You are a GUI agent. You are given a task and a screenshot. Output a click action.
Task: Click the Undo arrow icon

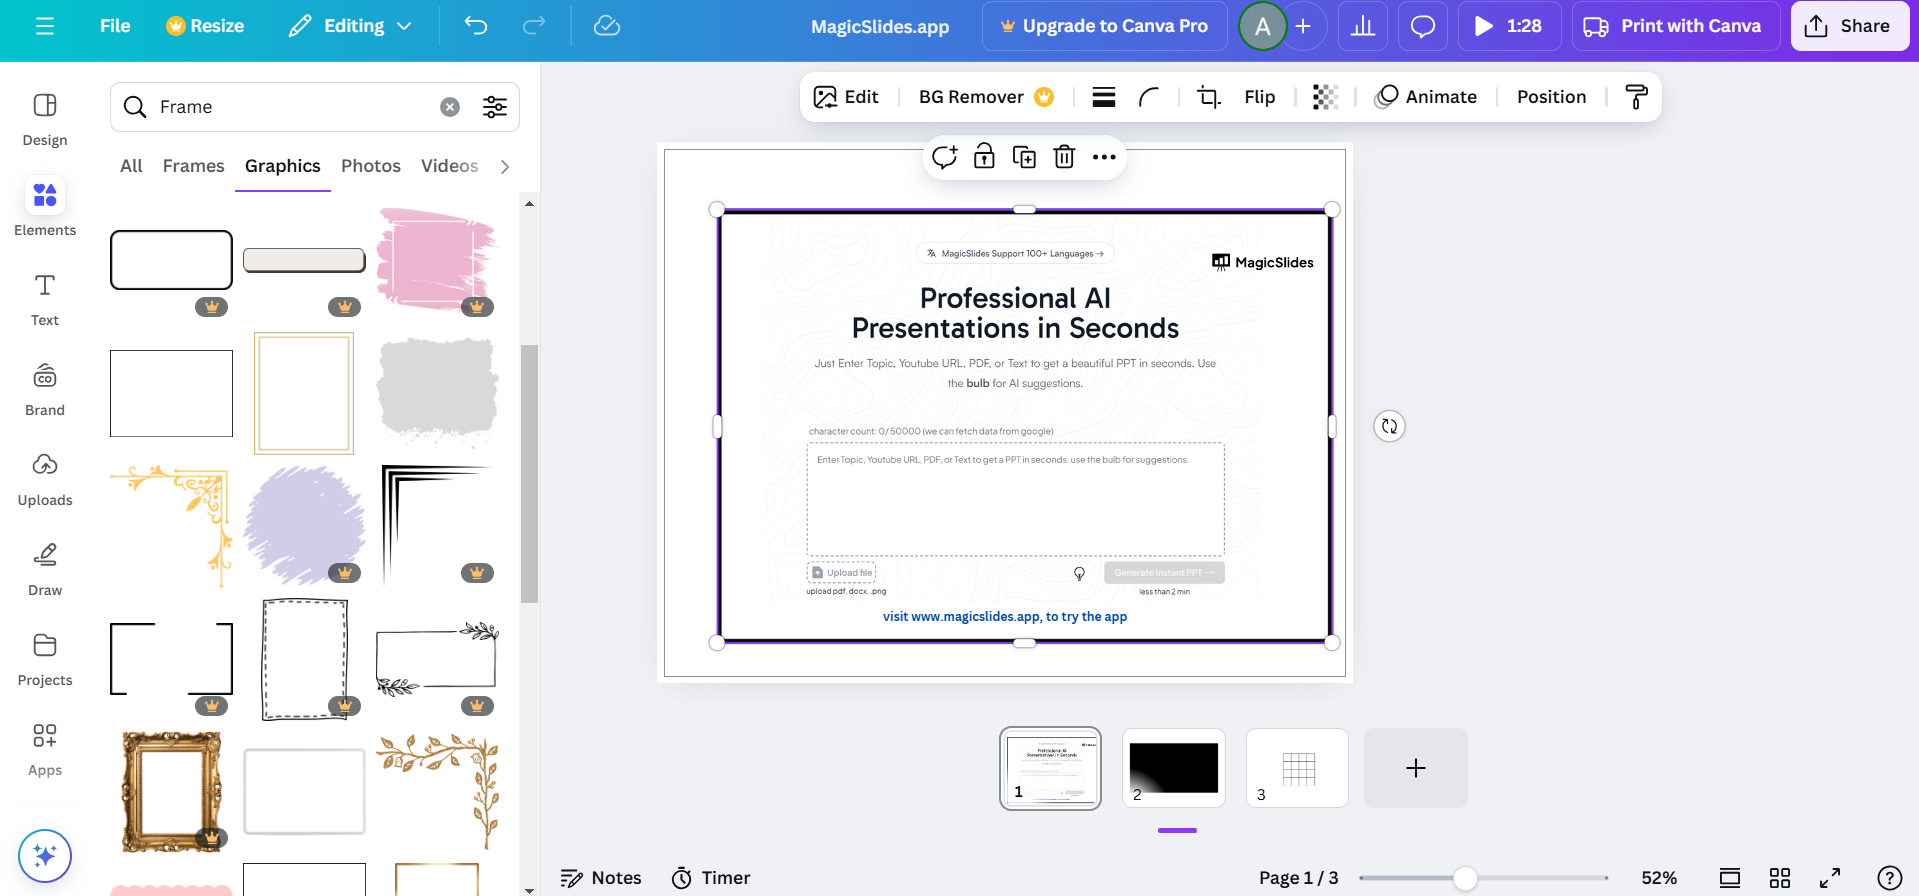(476, 26)
